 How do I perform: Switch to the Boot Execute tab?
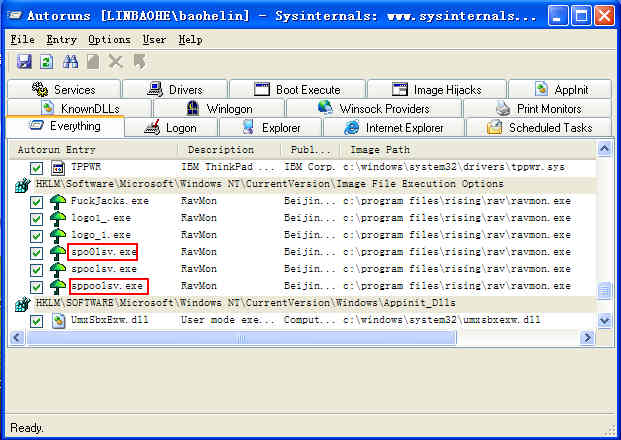pyautogui.click(x=297, y=90)
